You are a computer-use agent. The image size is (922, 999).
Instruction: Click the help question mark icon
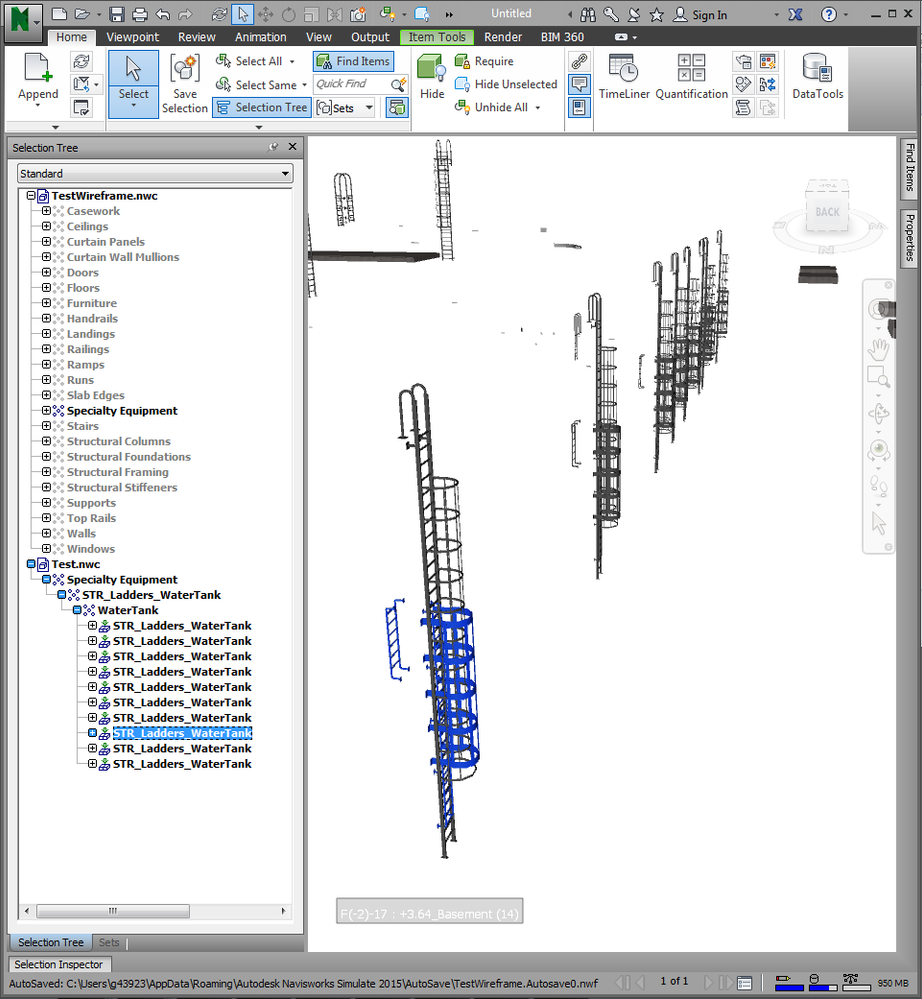[x=828, y=14]
